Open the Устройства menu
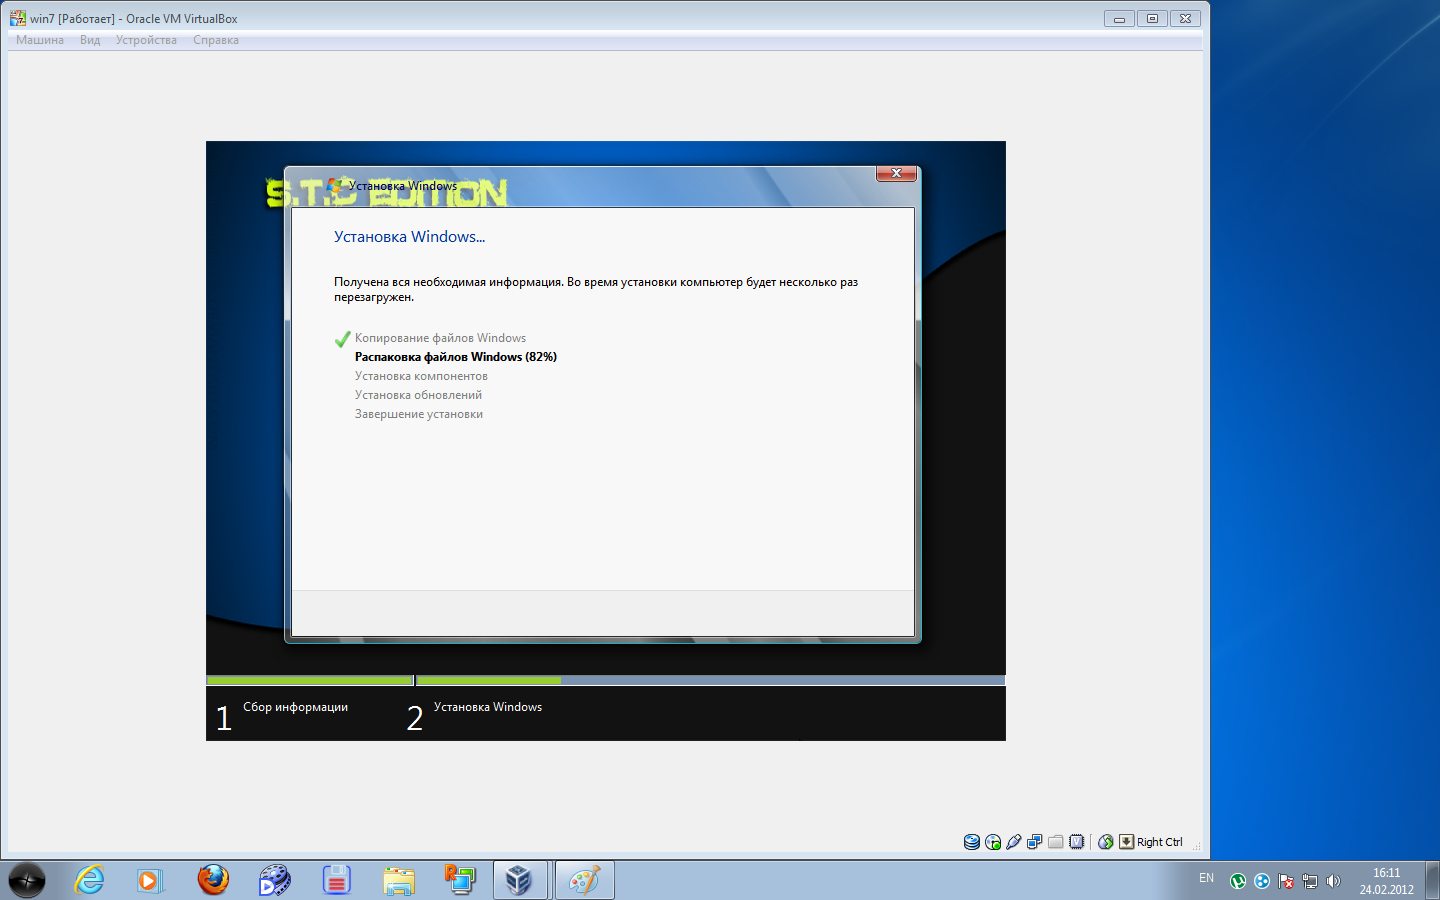The image size is (1440, 900). (146, 40)
